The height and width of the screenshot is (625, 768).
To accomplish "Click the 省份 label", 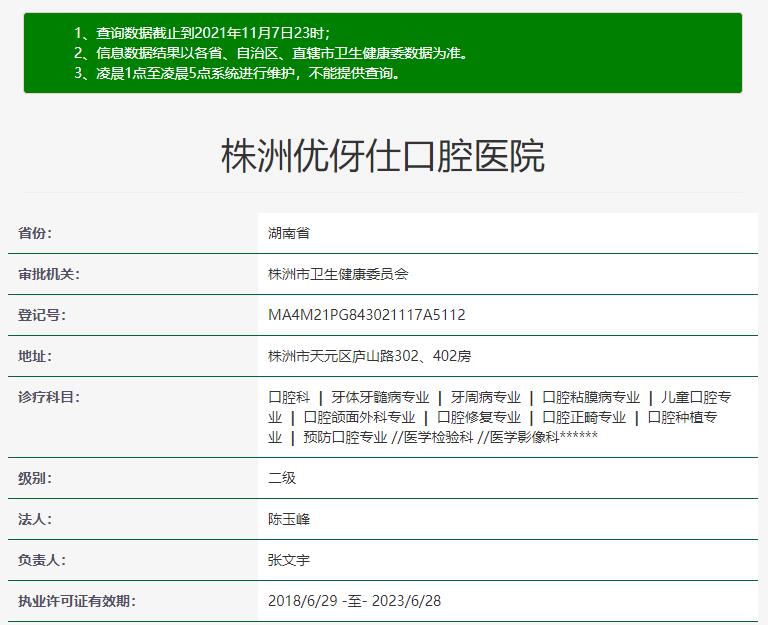I will [x=35, y=233].
